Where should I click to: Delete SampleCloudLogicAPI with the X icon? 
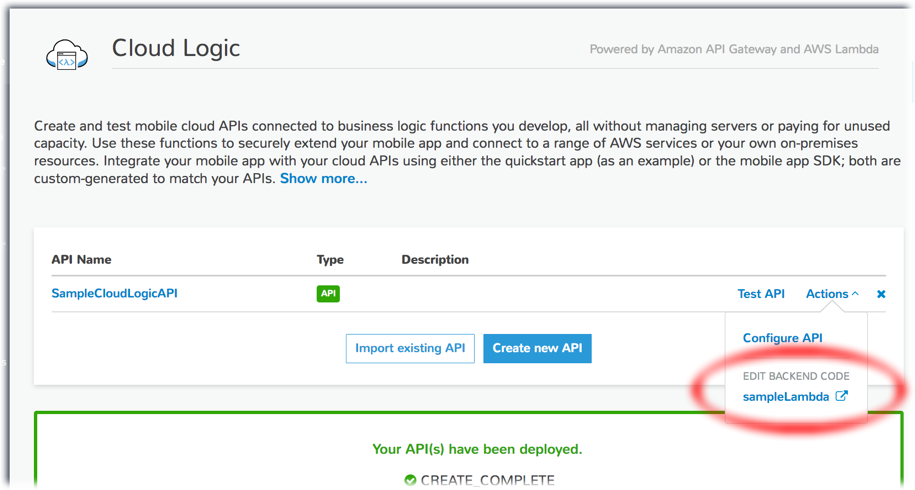881,294
